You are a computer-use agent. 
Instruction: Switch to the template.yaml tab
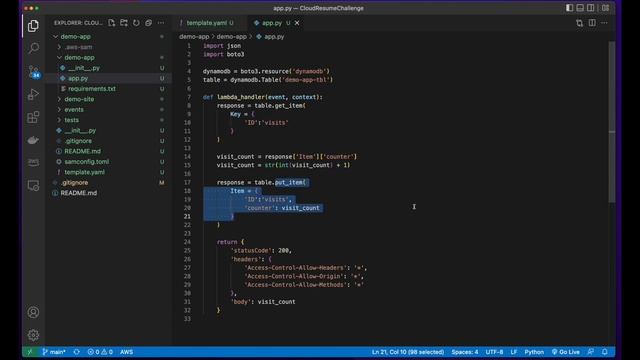pos(206,23)
